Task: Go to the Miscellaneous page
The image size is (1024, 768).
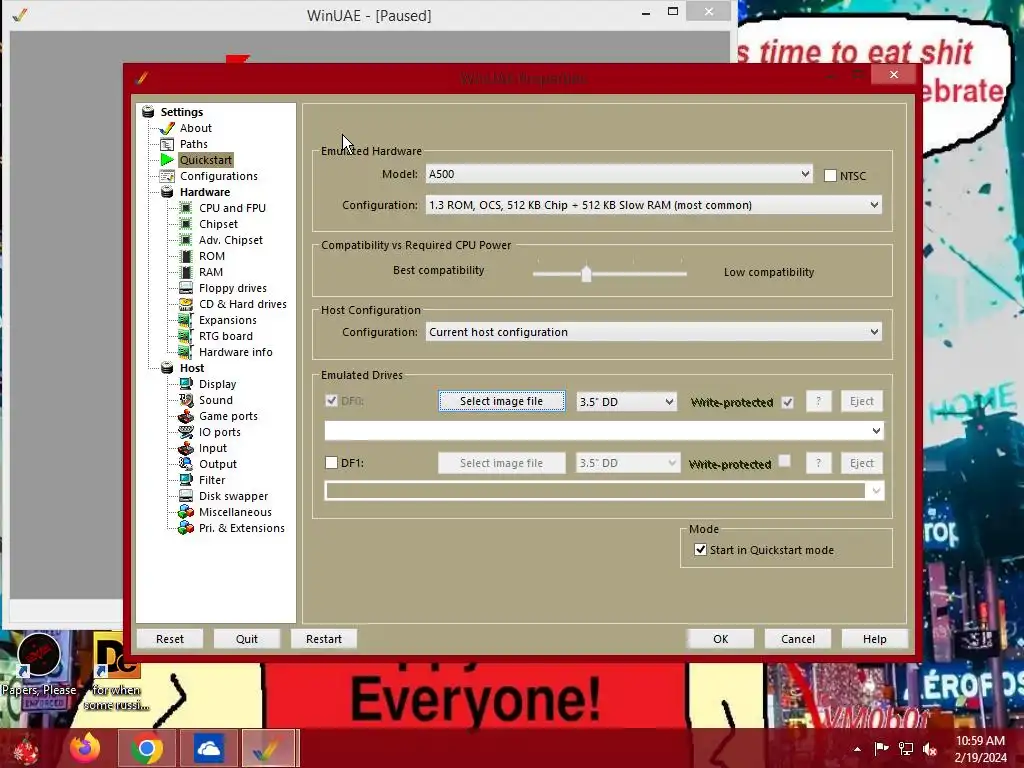Action: tap(235, 512)
